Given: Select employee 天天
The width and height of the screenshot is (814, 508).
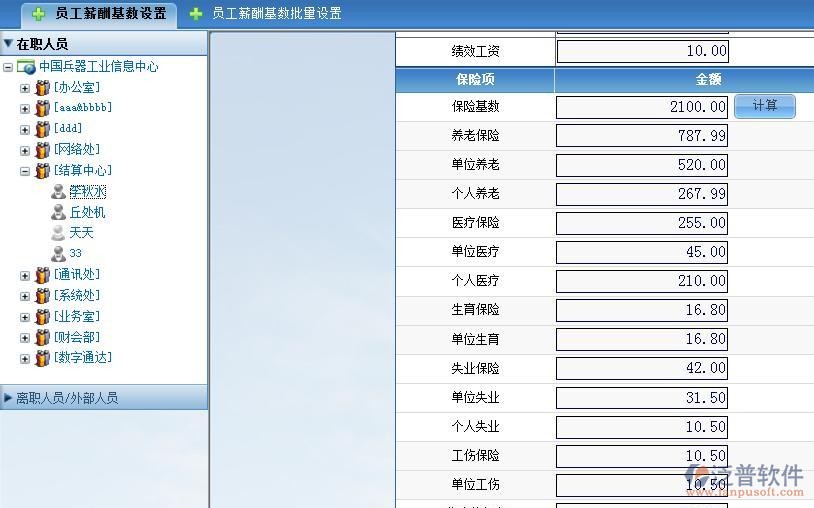Looking at the screenshot, I should [82, 232].
